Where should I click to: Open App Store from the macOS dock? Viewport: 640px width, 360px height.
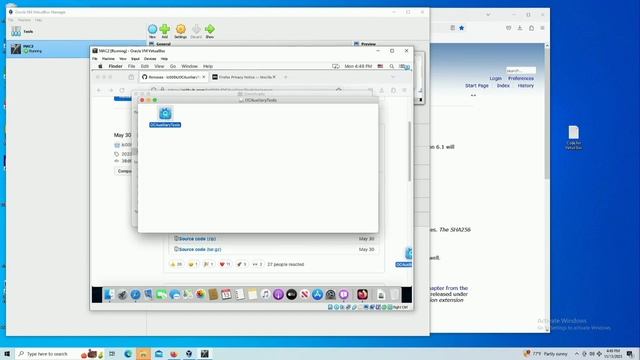click(x=318, y=294)
